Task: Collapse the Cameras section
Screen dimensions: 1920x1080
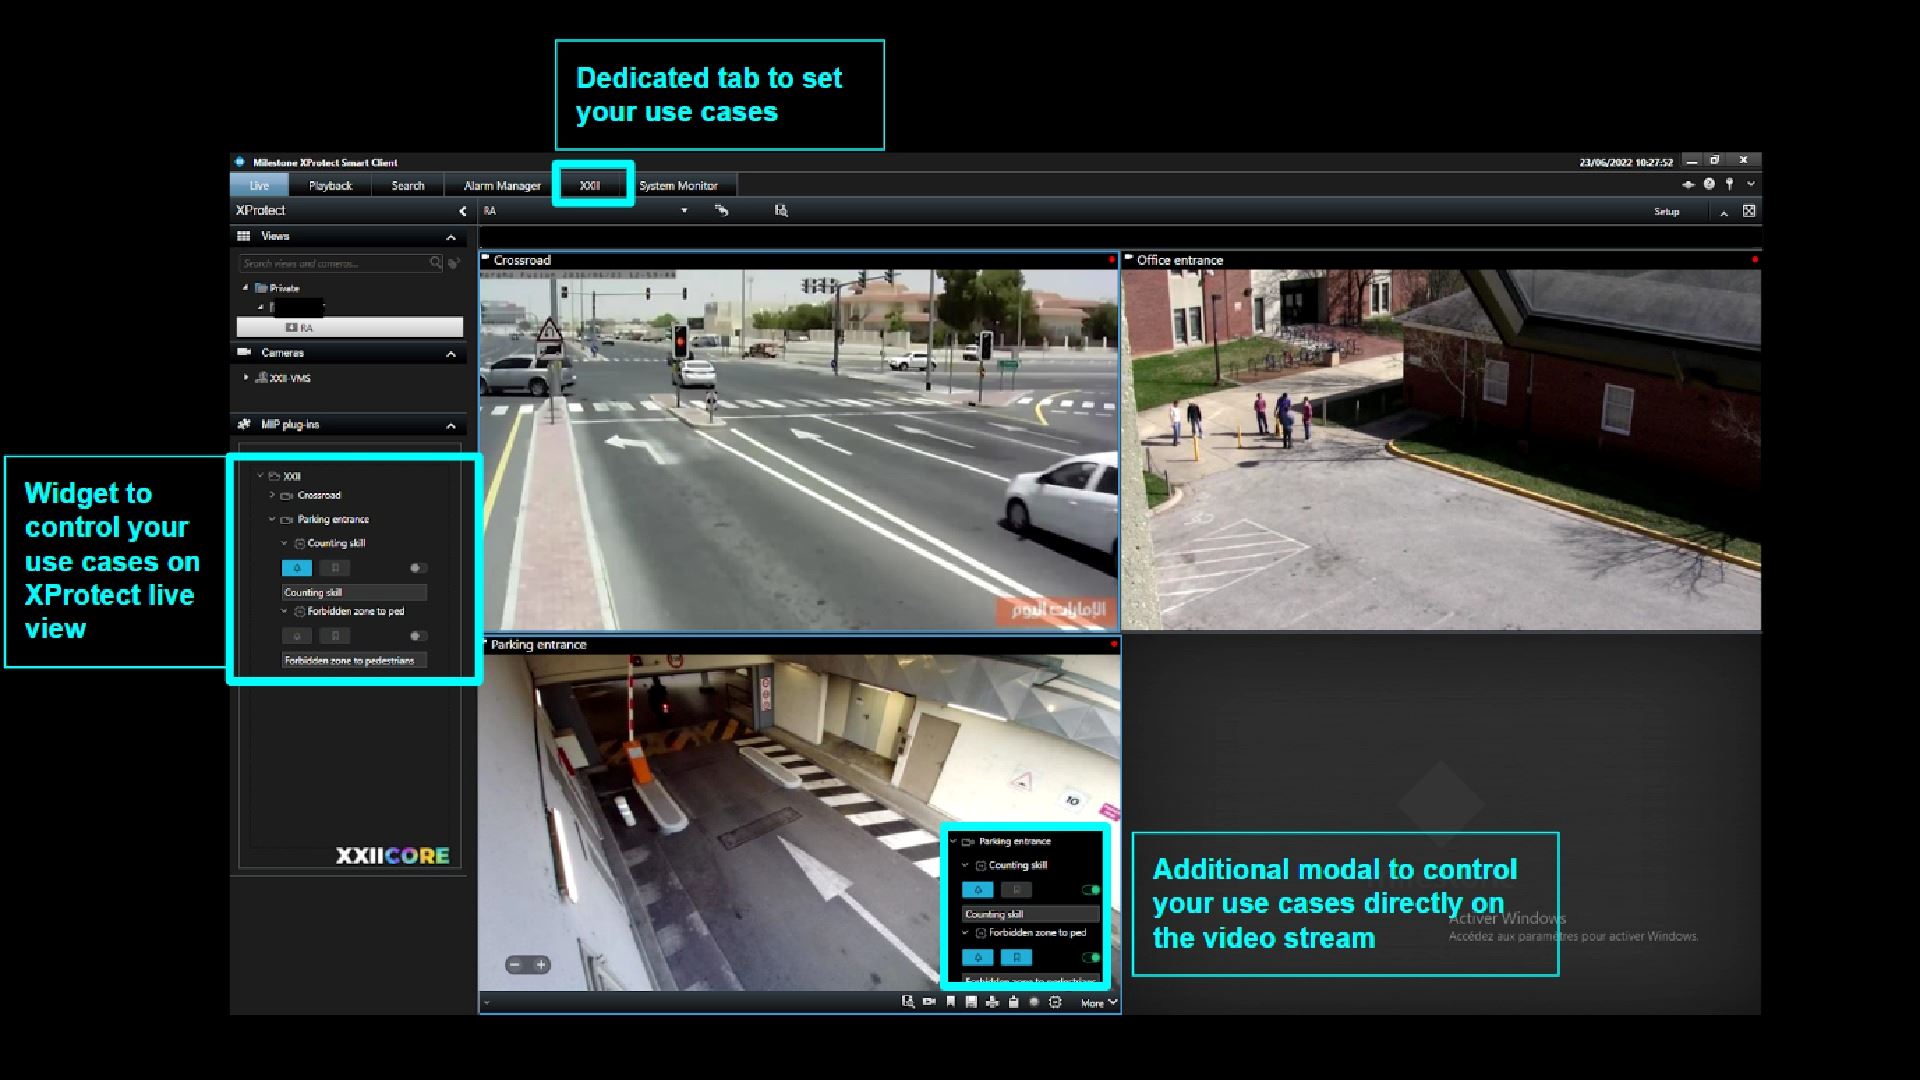Action: click(x=451, y=354)
